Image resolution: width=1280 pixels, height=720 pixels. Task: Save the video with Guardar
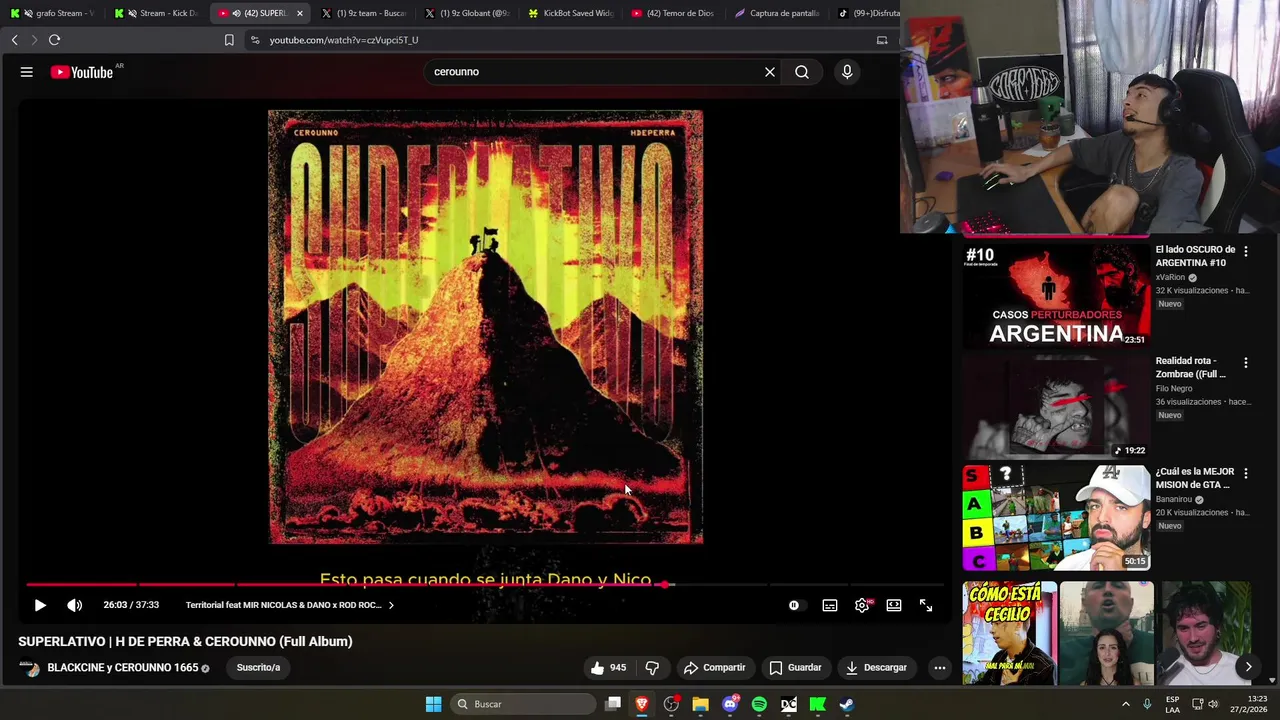click(x=795, y=667)
